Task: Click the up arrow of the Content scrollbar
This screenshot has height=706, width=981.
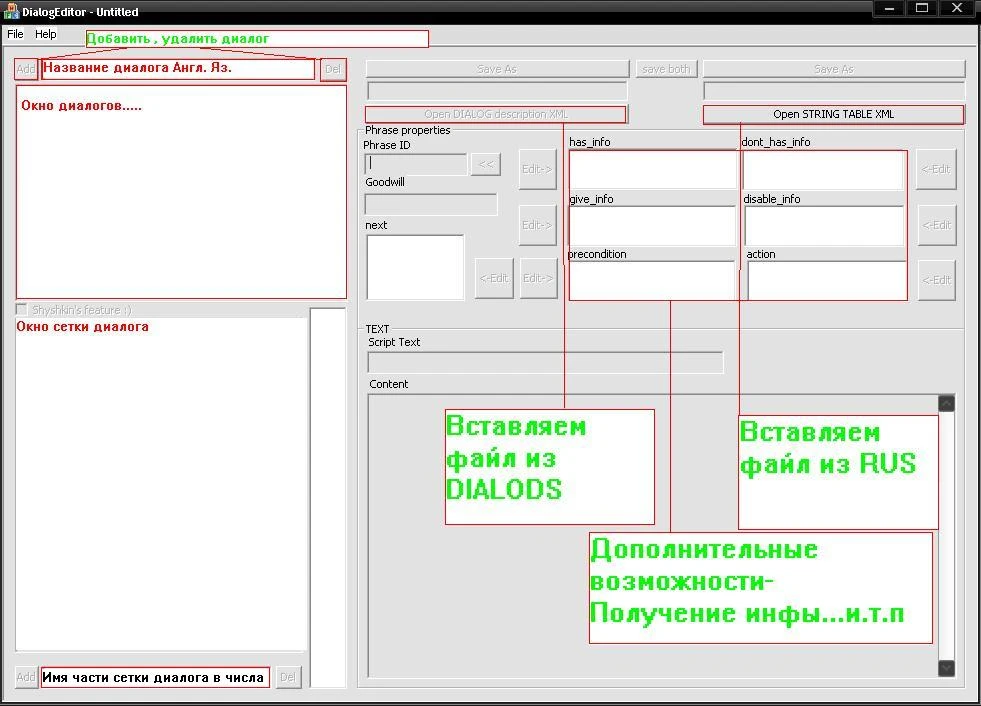Action: click(x=945, y=402)
